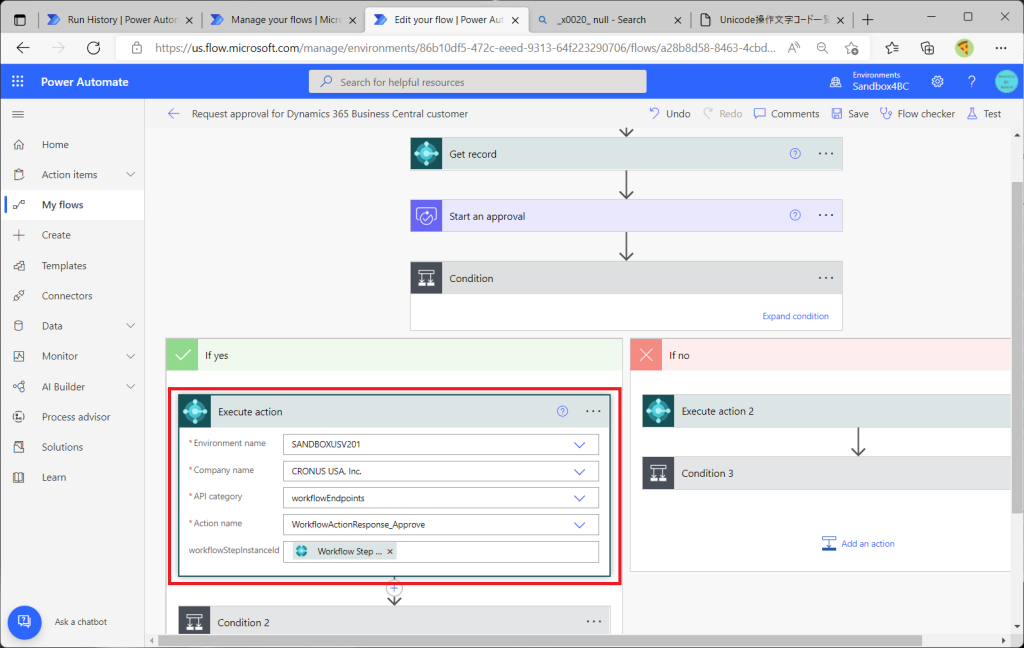Click the Business Central icon on Get record
Screen dimensions: 1024x648
click(x=426, y=154)
